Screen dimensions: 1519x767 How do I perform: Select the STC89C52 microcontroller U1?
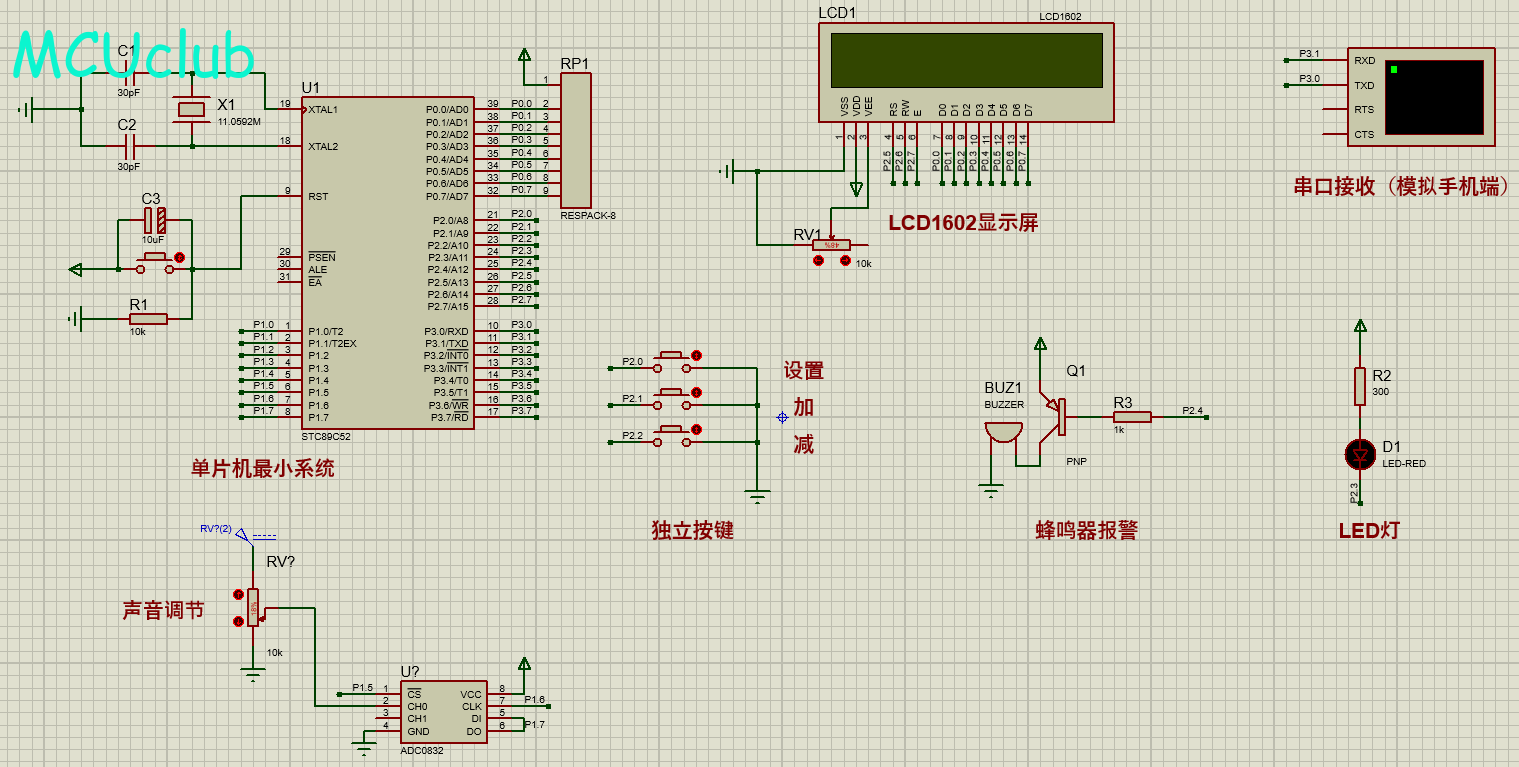coord(388,262)
